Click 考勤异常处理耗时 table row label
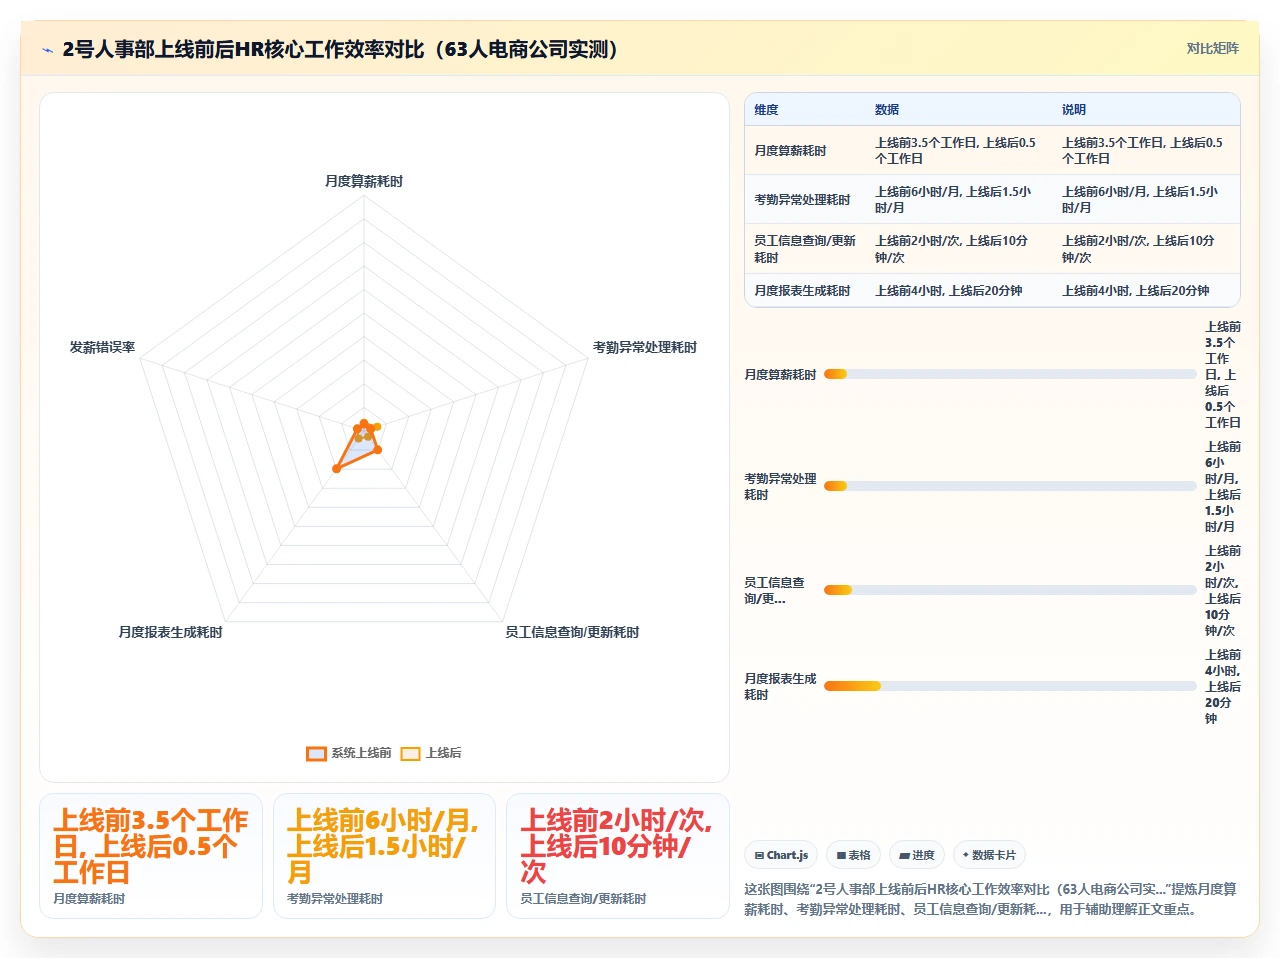The width and height of the screenshot is (1280, 958). click(x=802, y=200)
